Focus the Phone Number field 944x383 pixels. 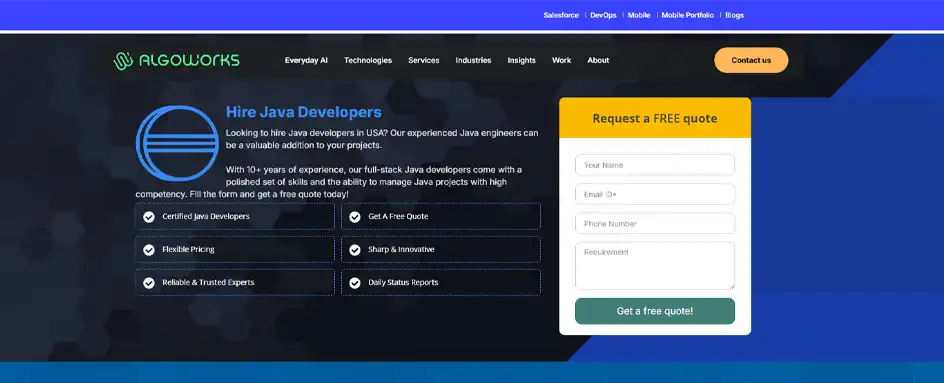[x=655, y=223]
